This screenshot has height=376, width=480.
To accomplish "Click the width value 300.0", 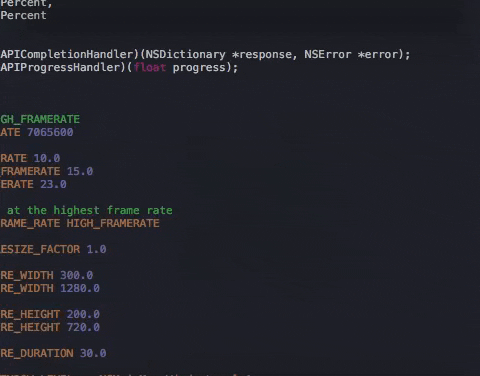I will click(77, 275).
